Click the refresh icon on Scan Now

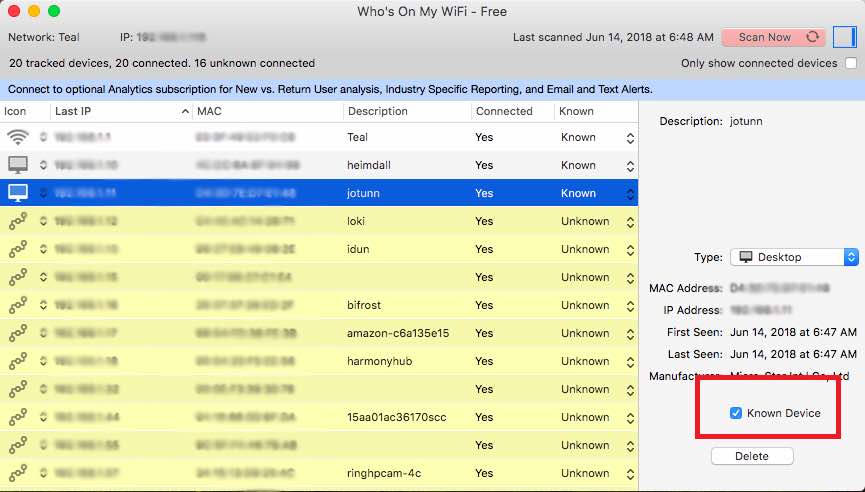tap(812, 37)
